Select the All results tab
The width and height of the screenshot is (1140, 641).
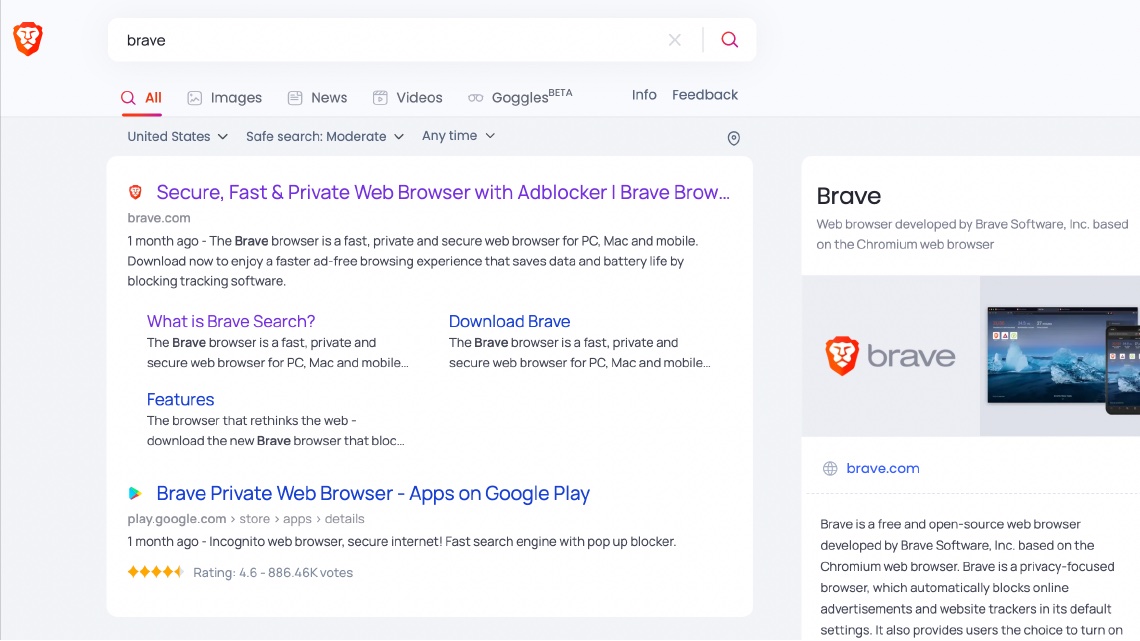141,97
